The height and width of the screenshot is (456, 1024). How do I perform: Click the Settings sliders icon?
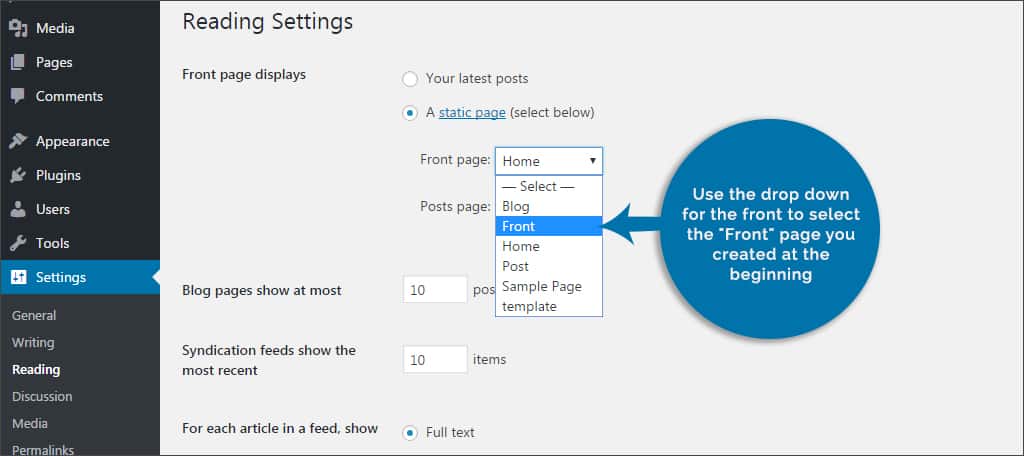(18, 277)
